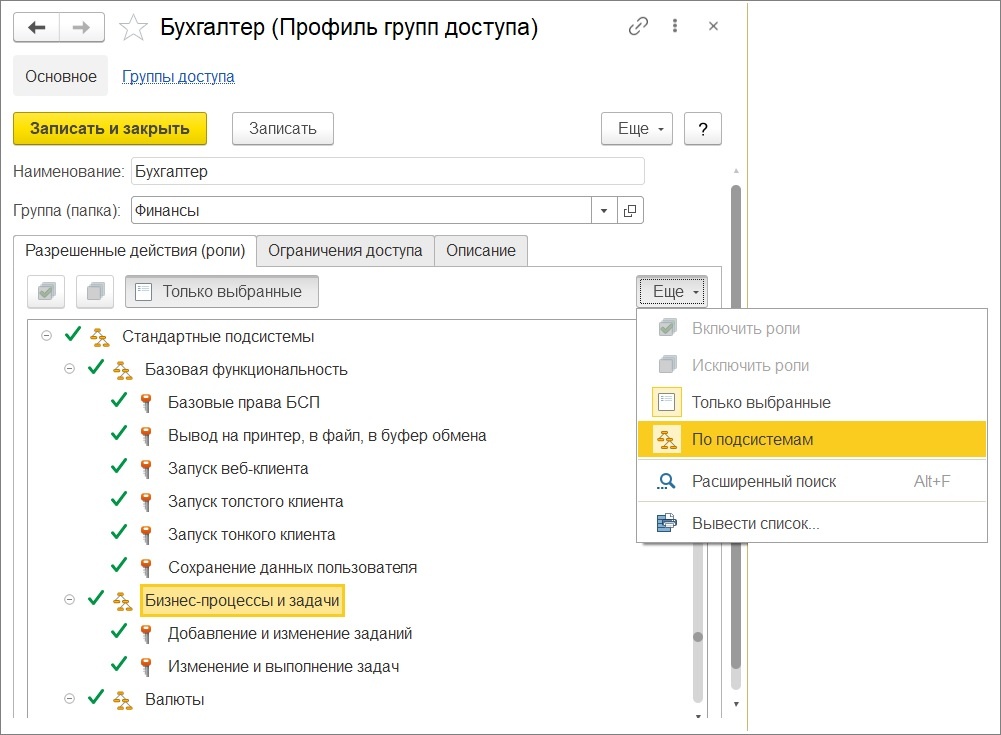Click key icon of Запуск тонкого клиента

coord(146,535)
